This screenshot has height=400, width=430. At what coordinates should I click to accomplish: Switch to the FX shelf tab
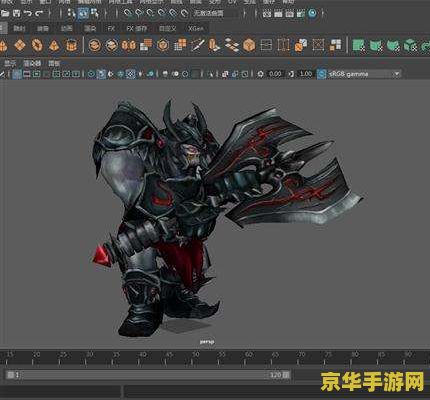(111, 29)
